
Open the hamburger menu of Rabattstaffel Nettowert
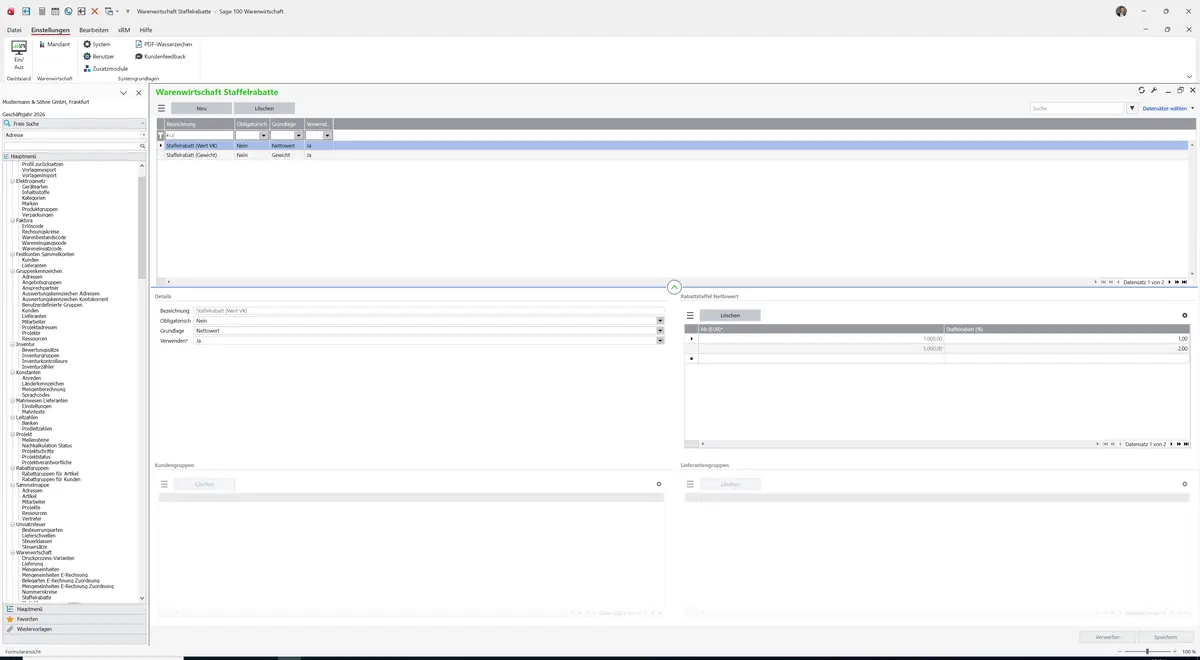click(x=690, y=315)
